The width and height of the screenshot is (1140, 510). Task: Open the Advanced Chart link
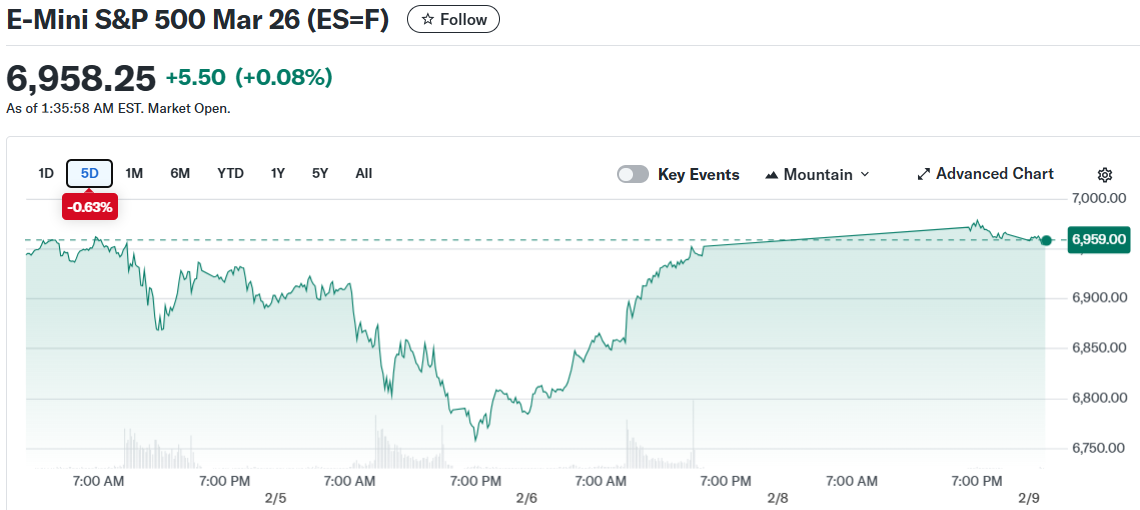tap(985, 174)
